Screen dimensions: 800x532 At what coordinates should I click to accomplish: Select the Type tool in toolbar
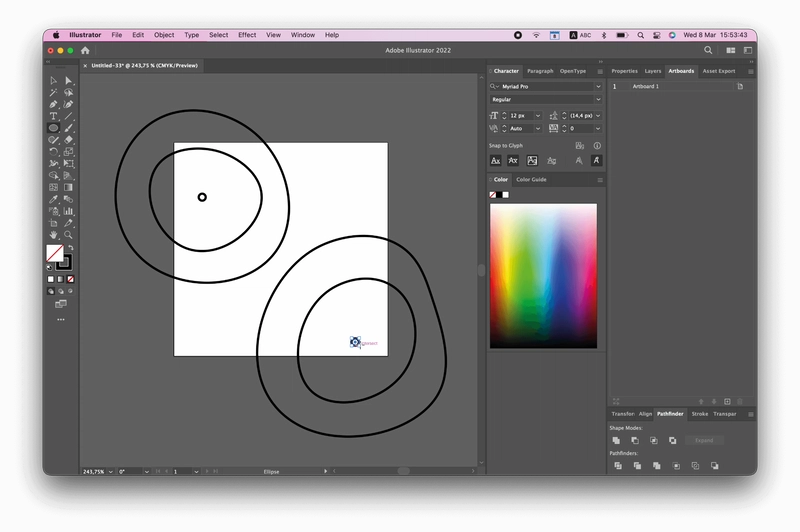point(53,116)
